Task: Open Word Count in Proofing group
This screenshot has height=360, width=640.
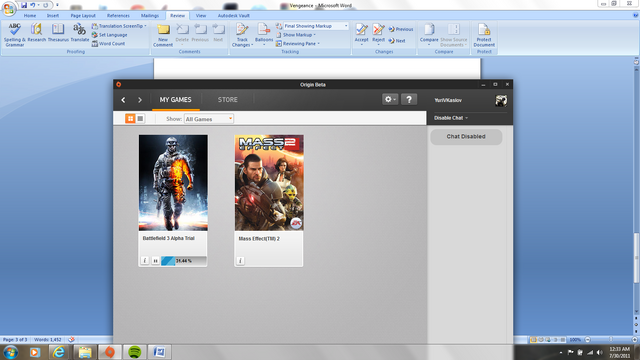Action: (x=108, y=43)
